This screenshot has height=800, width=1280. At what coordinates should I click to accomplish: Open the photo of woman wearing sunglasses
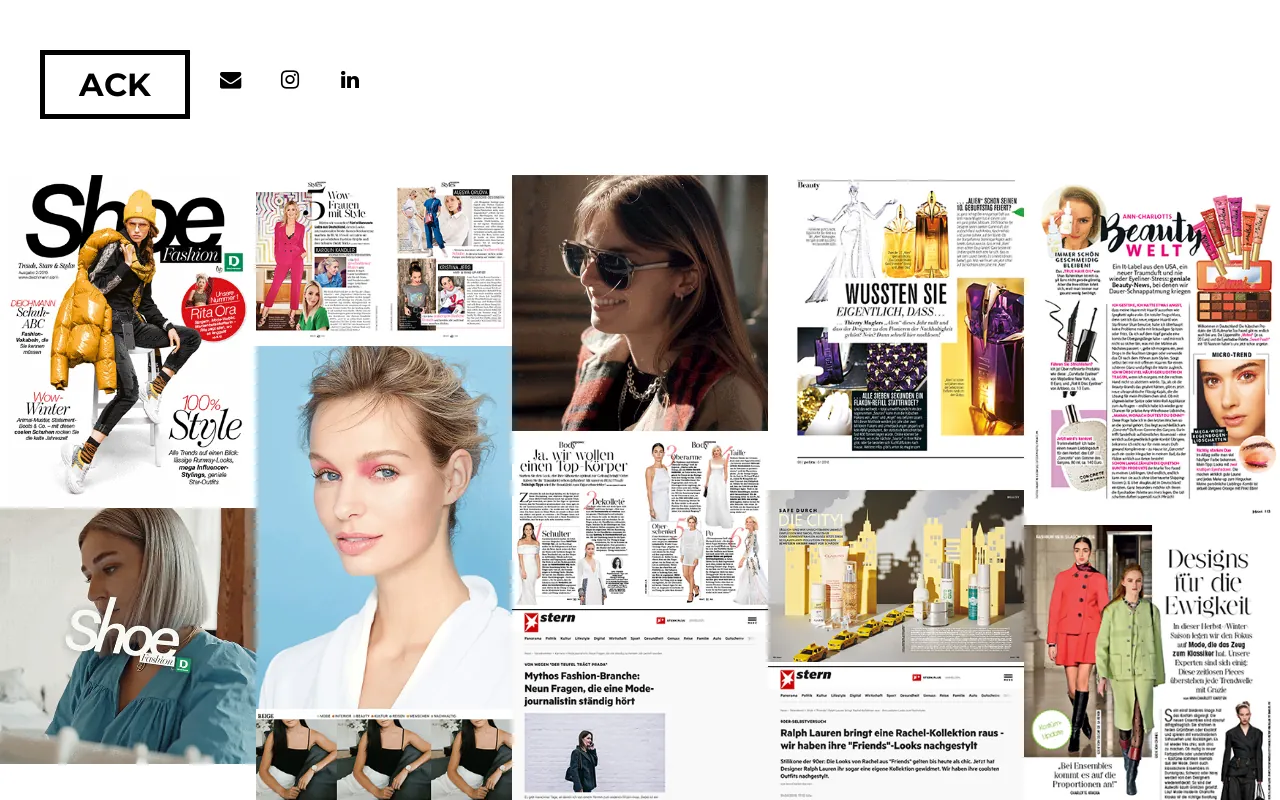640,304
